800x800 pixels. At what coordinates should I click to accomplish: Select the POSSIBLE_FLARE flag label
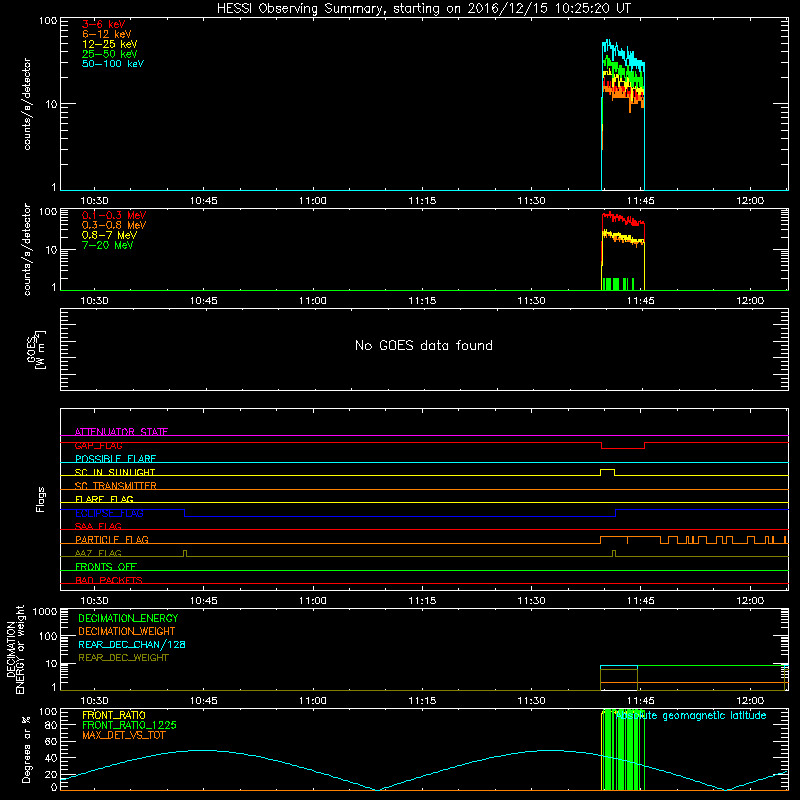coord(115,459)
